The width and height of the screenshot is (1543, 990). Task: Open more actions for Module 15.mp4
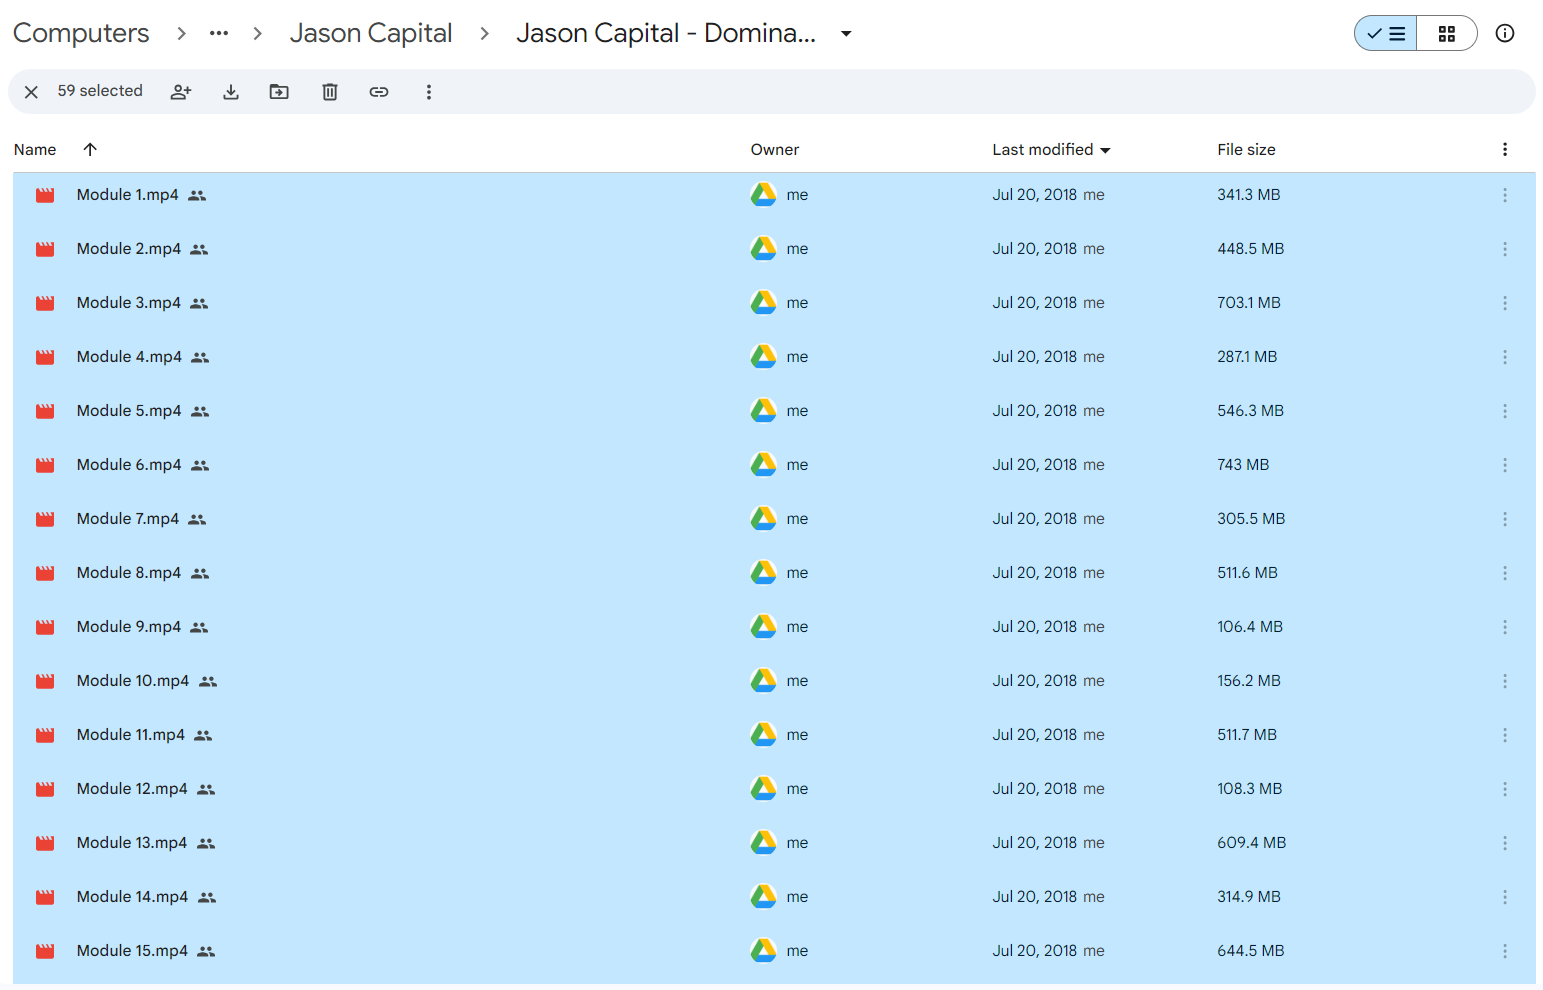pos(1505,952)
